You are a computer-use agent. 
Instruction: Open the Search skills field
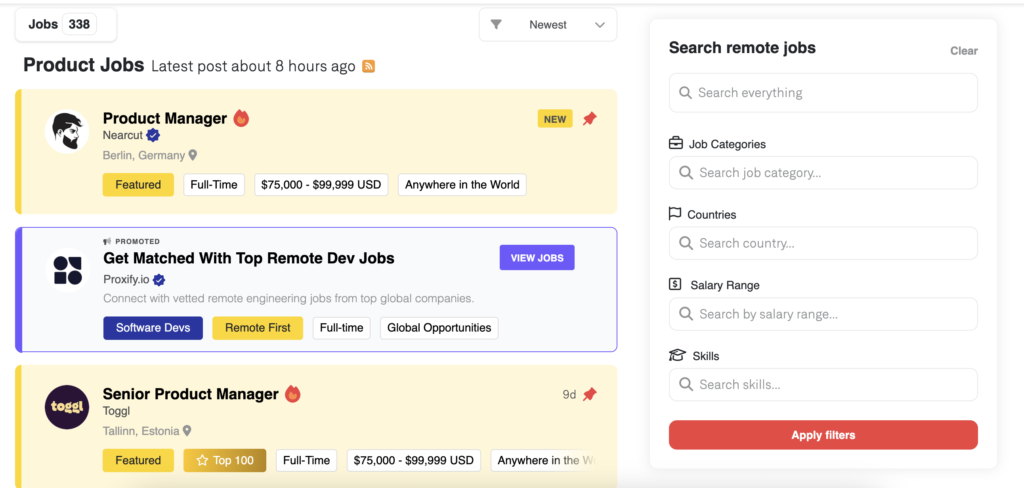(x=823, y=384)
